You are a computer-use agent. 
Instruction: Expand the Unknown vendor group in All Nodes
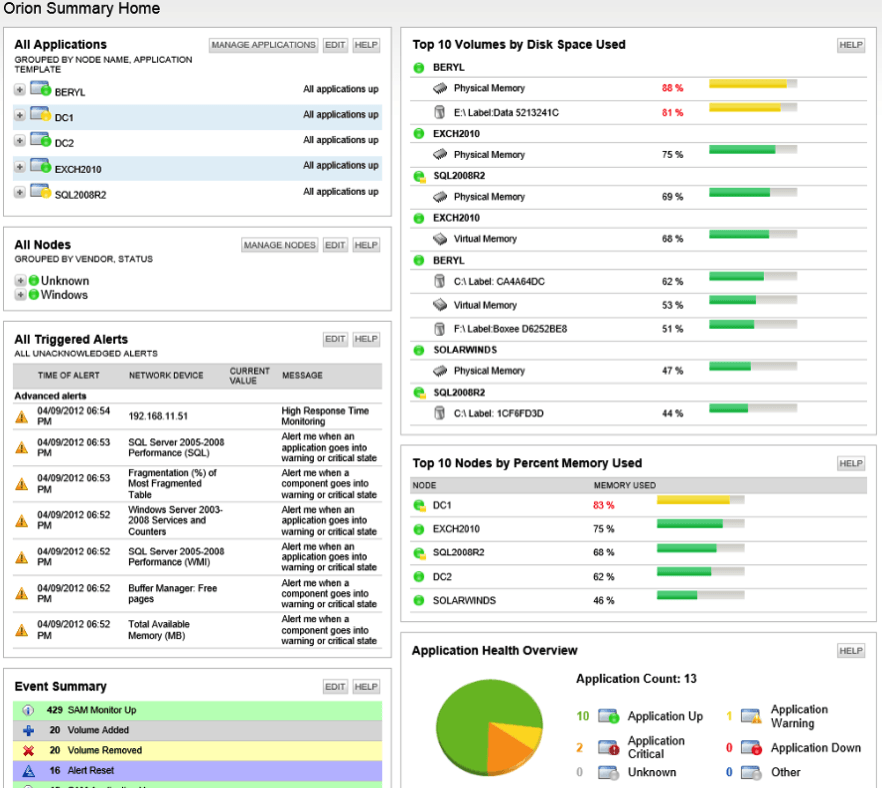click(20, 280)
